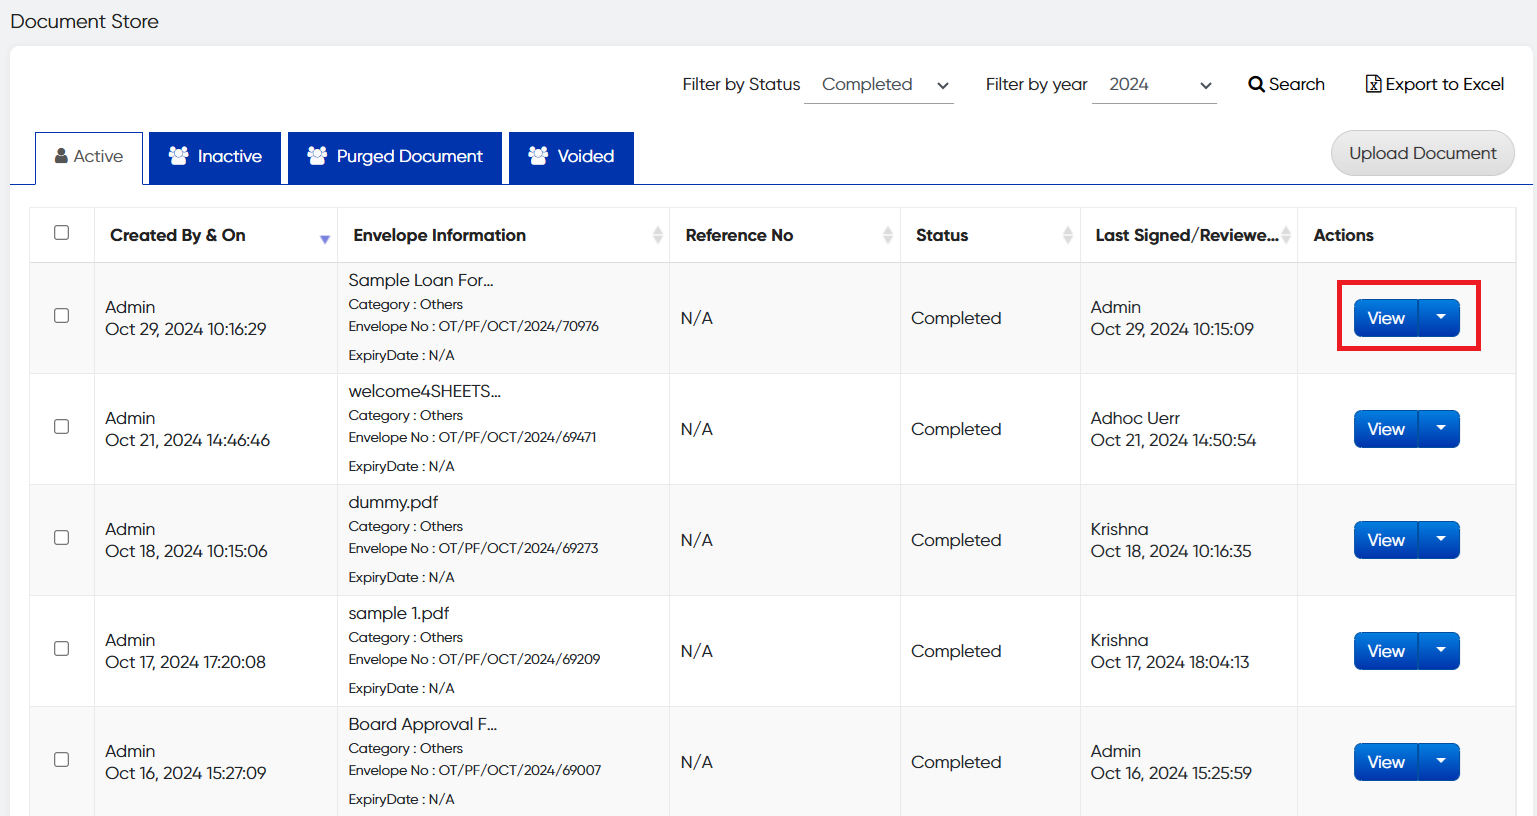
Task: Click the Upload Document button
Action: point(1422,153)
